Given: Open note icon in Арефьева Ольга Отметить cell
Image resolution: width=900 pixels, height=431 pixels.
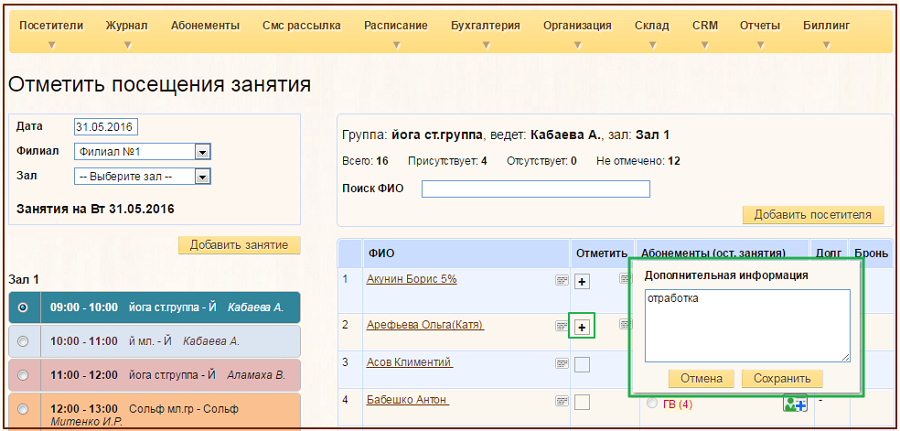Looking at the screenshot, I should click(x=625, y=324).
